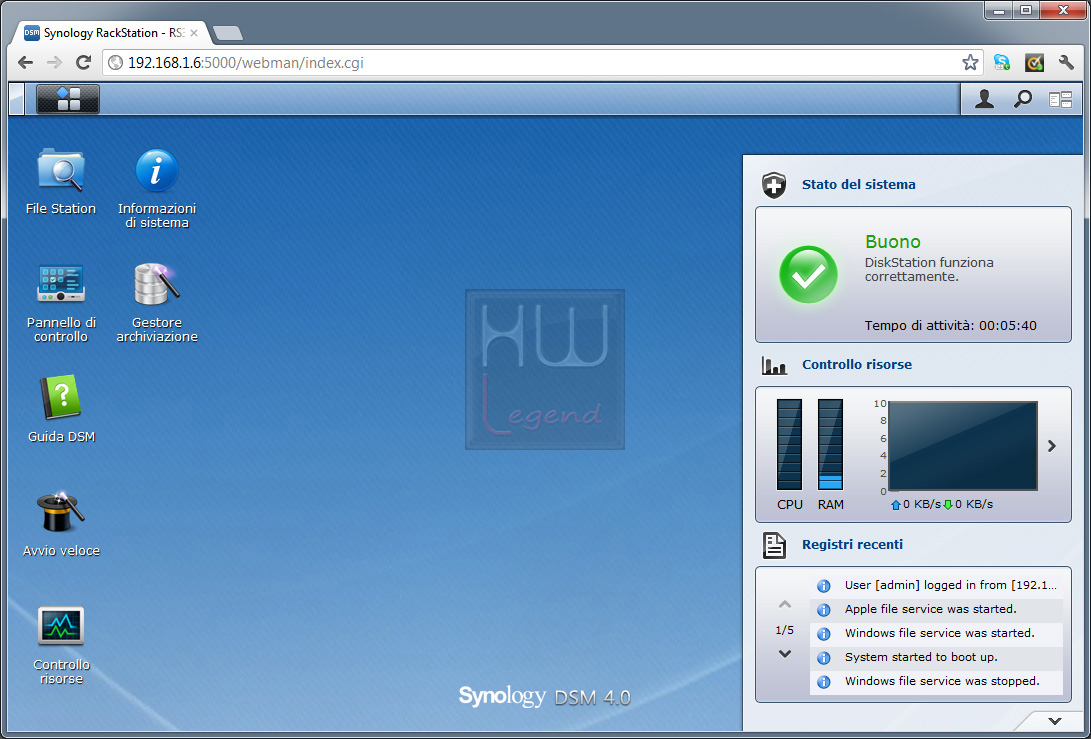This screenshot has width=1091, height=739.
Task: Click the Controllo risorse chart icon
Action: point(774,365)
